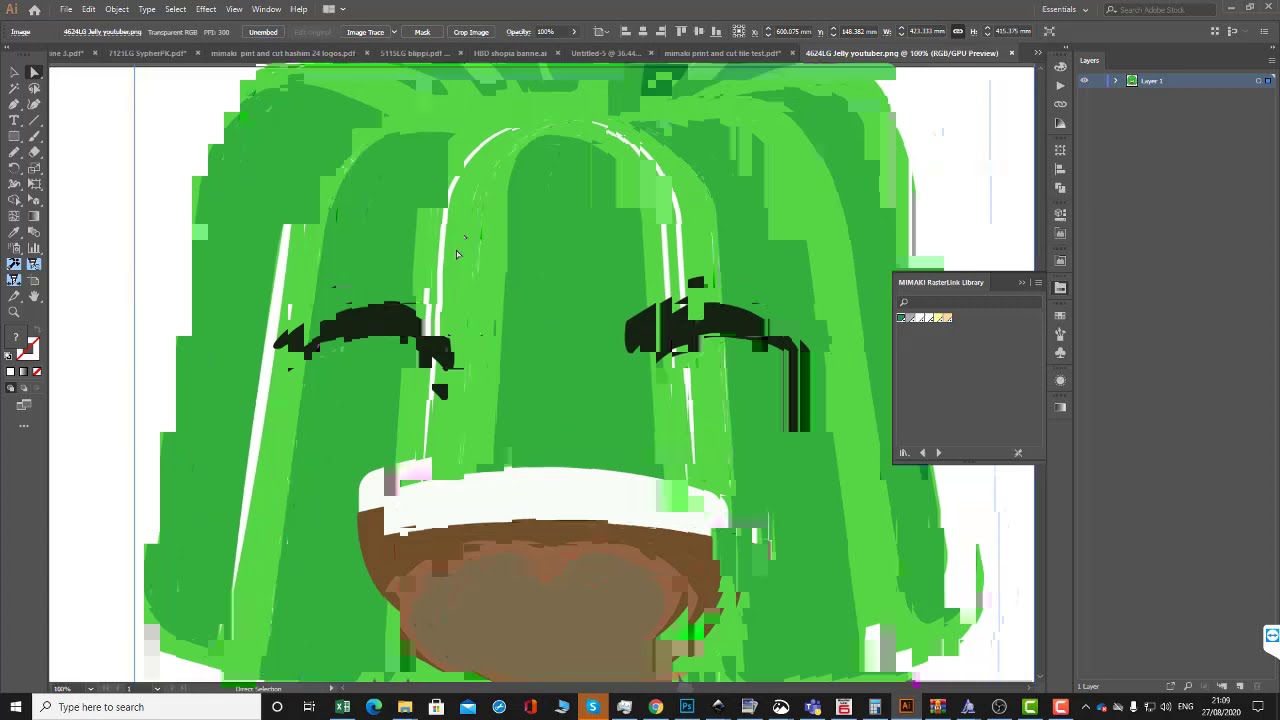Image resolution: width=1280 pixels, height=720 pixels.
Task: Click the Unembed button
Action: 263,32
